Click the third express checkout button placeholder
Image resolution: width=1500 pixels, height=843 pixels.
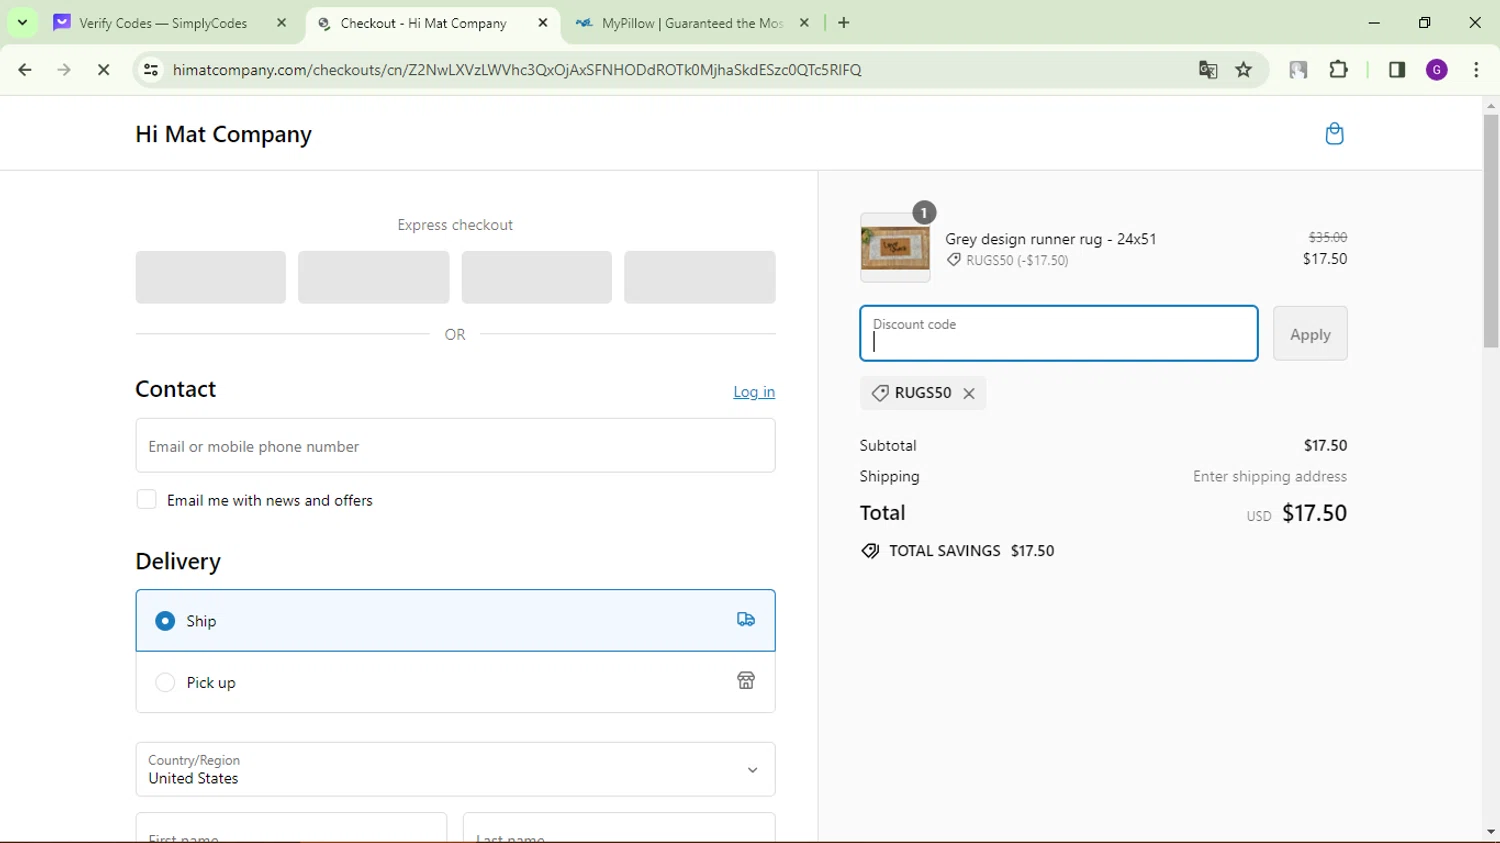[537, 277]
